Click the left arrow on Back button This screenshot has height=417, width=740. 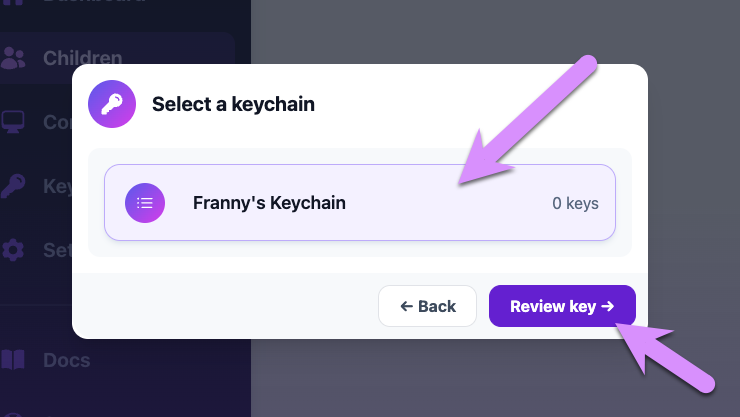tap(406, 306)
